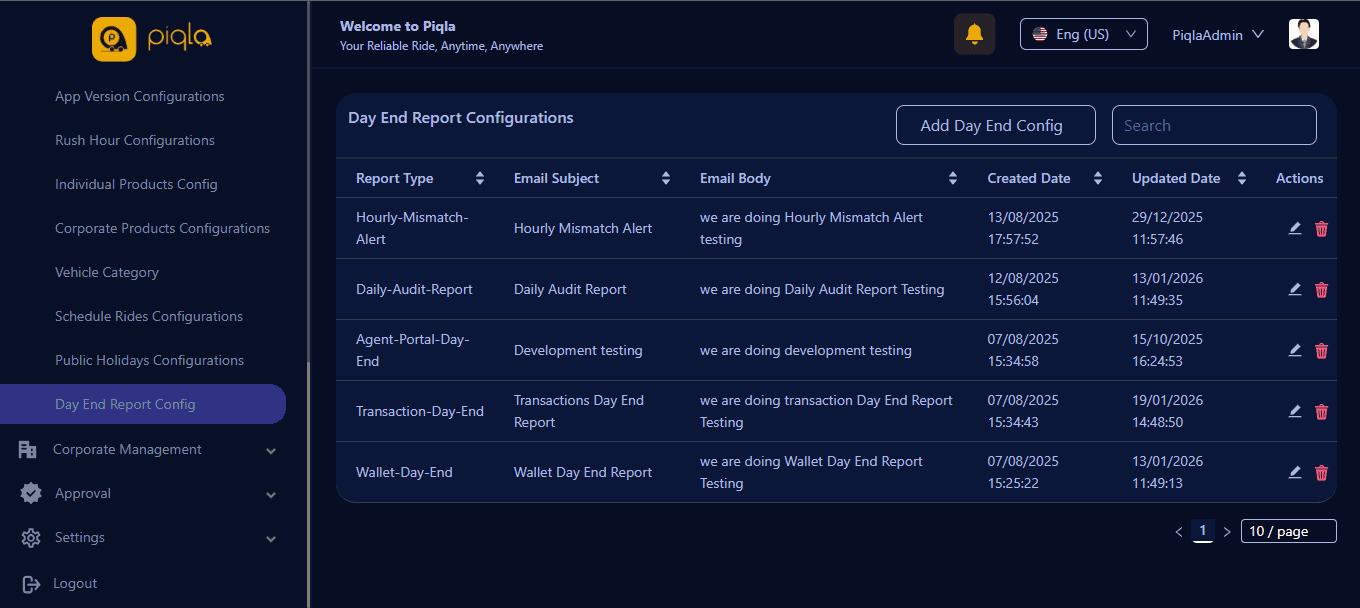The image size is (1360, 608).
Task: Edit the Agent-Portal-Day-End row
Action: click(1295, 350)
